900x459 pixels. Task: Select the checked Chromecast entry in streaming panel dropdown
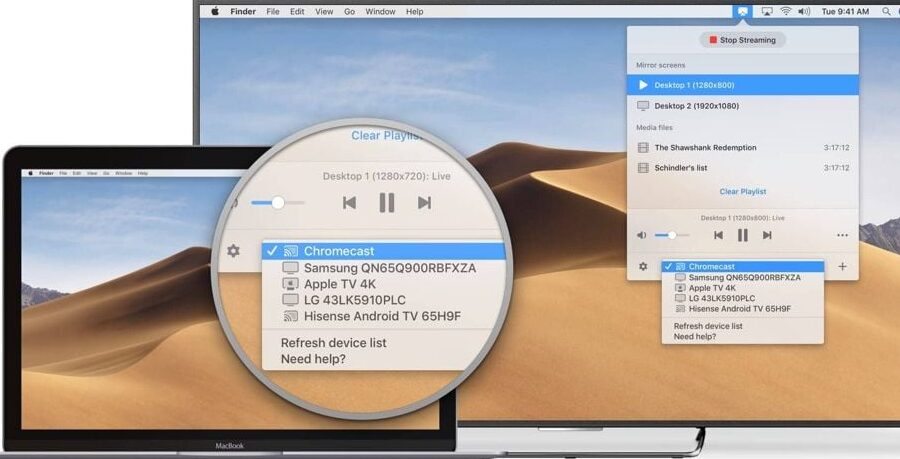click(743, 266)
